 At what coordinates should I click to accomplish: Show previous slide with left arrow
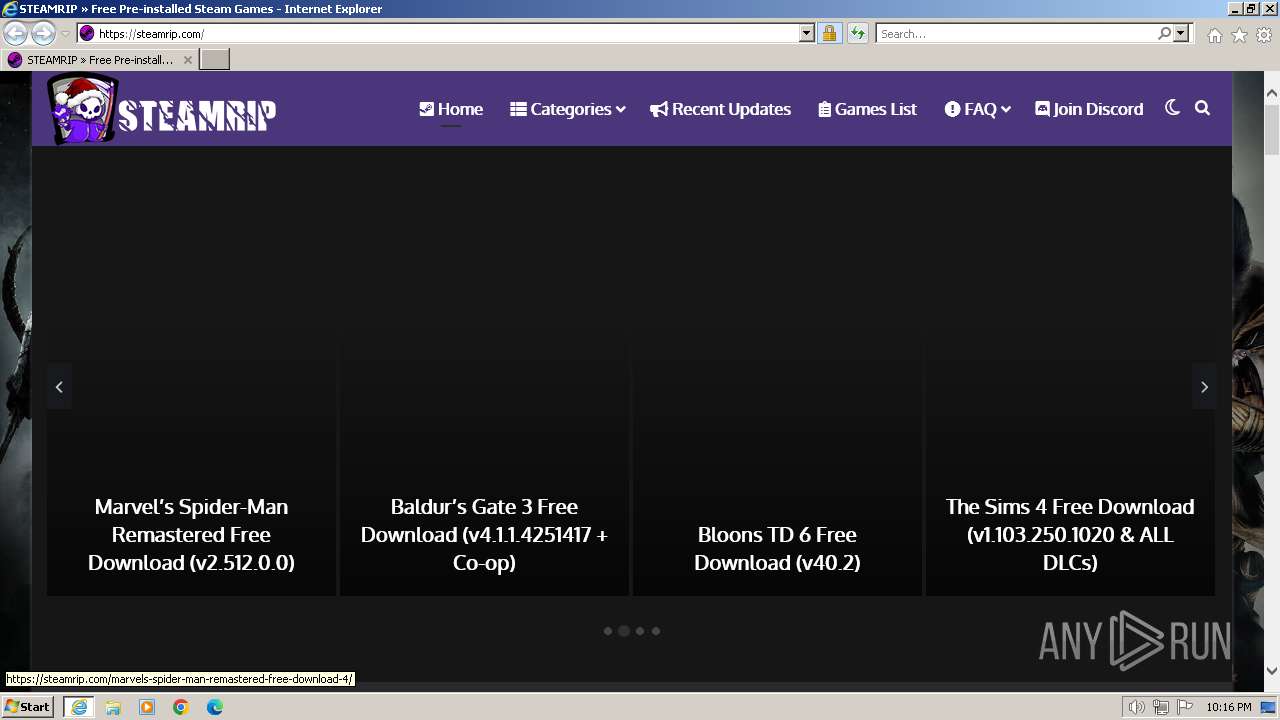[59, 387]
